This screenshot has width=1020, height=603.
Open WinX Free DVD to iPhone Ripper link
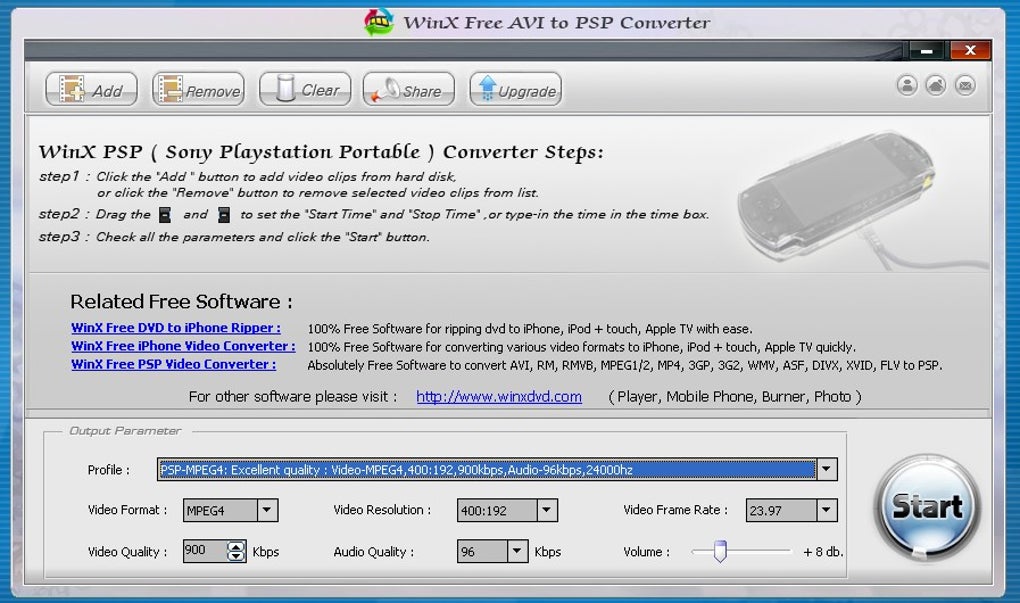[176, 328]
